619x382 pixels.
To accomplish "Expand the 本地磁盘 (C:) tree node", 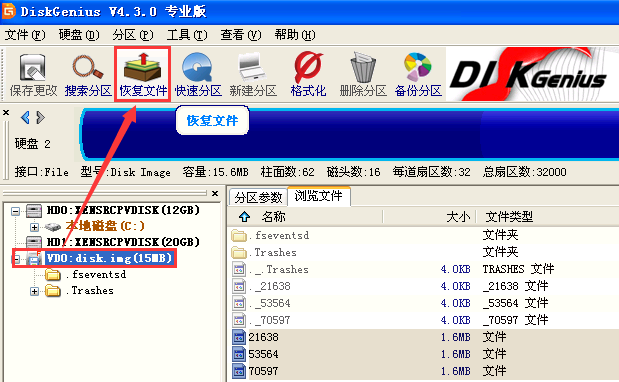I will [34, 227].
